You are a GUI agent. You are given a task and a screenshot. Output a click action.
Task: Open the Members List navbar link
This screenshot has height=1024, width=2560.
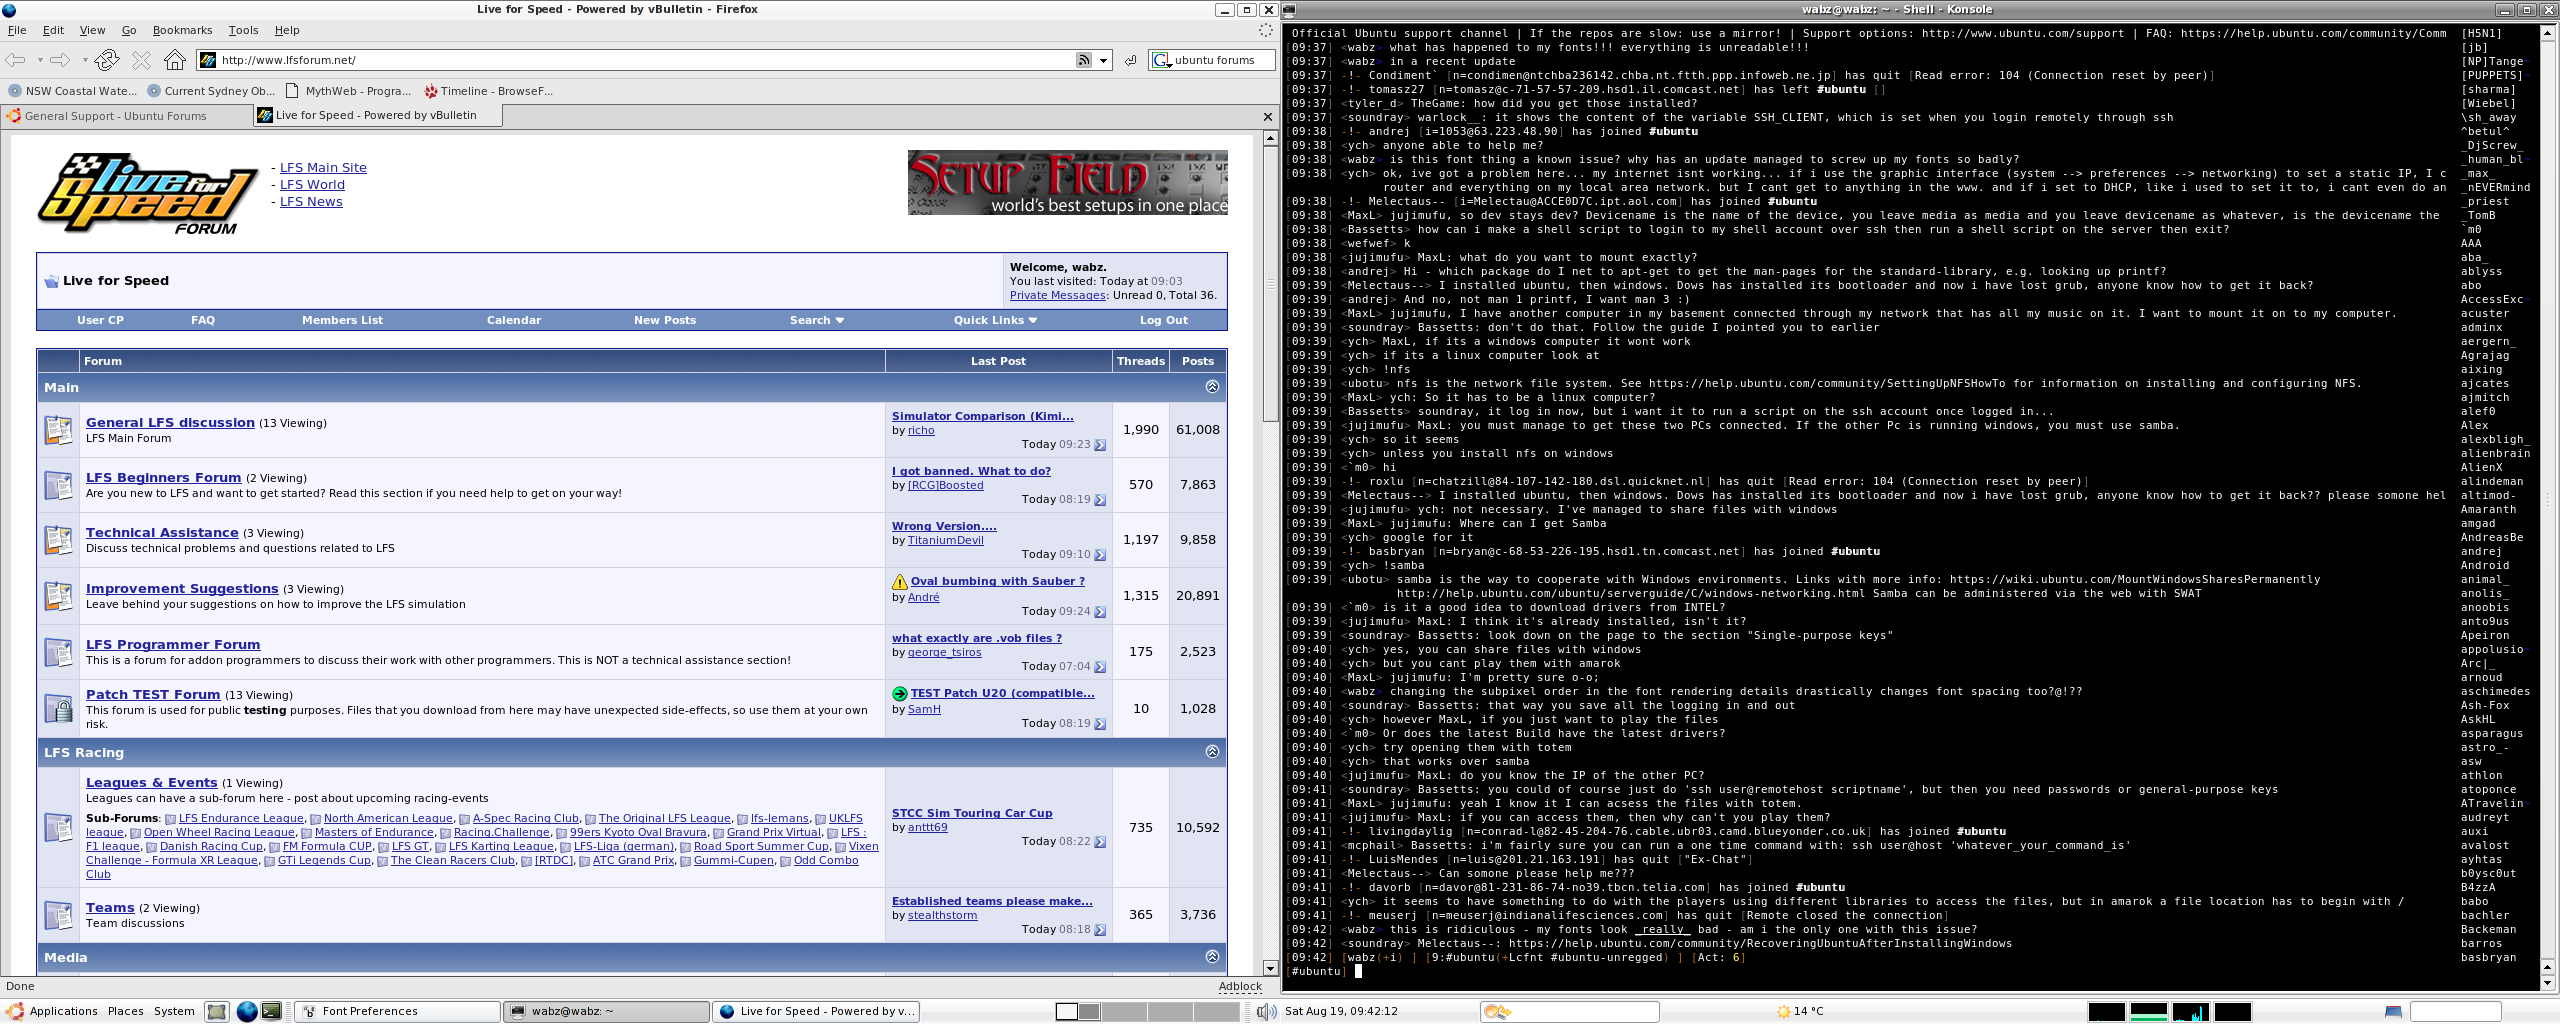pyautogui.click(x=343, y=320)
